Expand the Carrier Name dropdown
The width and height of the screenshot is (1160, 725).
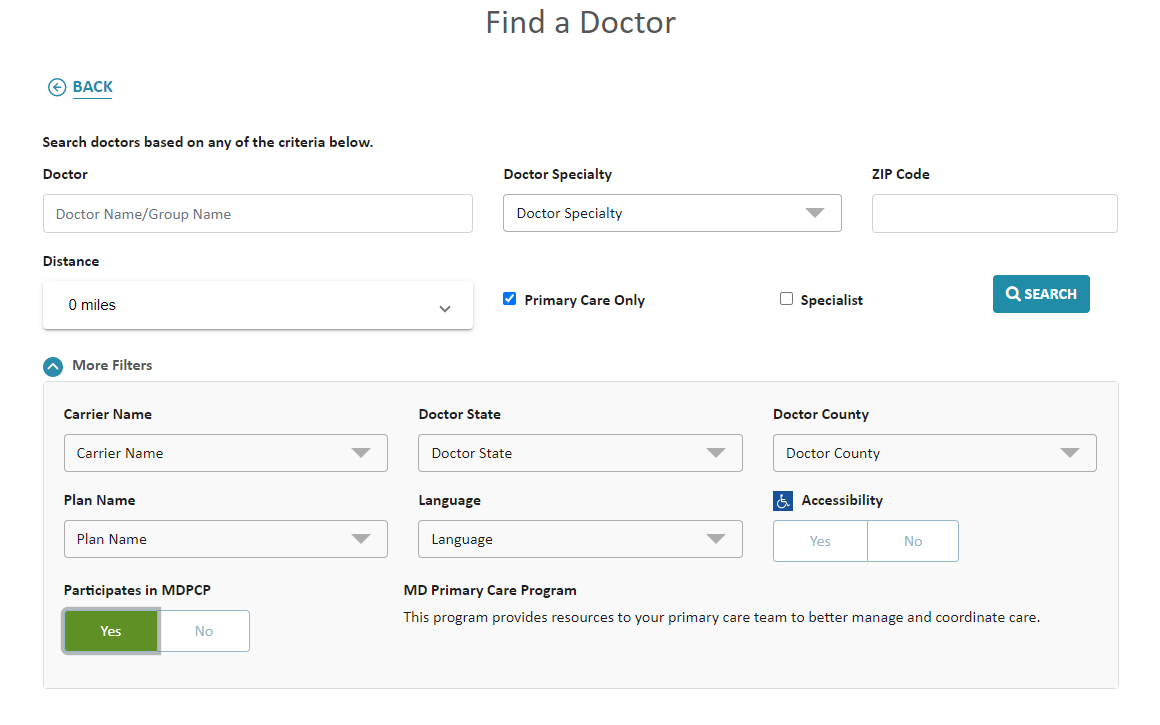[225, 453]
